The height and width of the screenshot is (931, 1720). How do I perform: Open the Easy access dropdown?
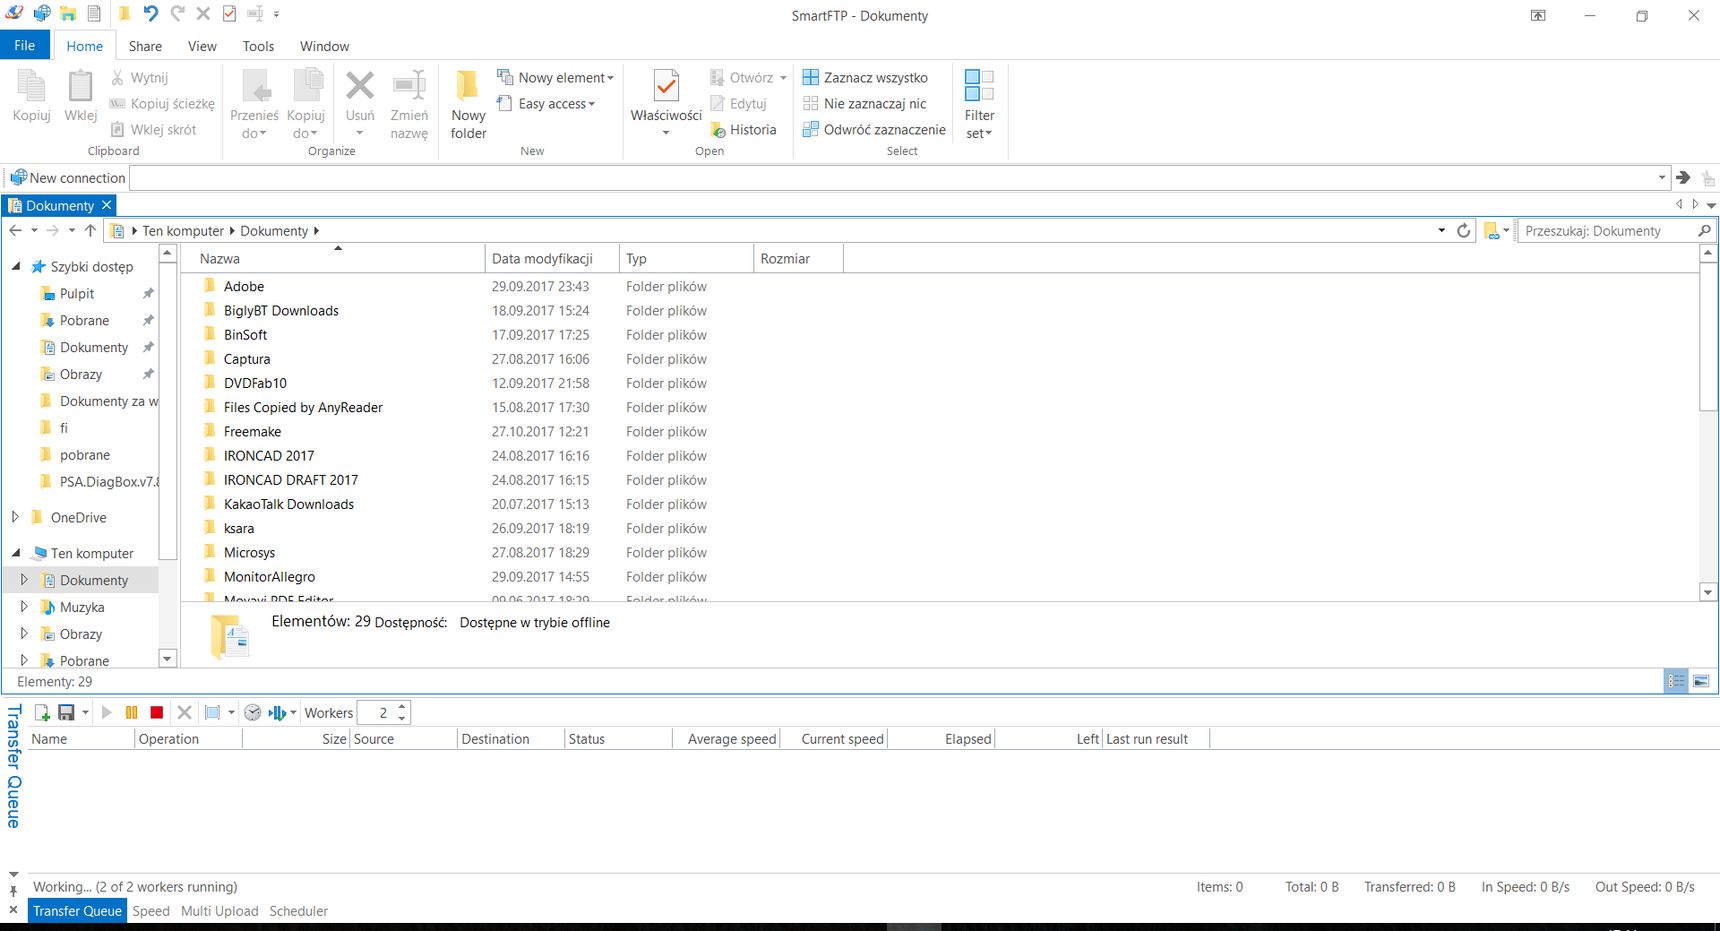tap(546, 104)
